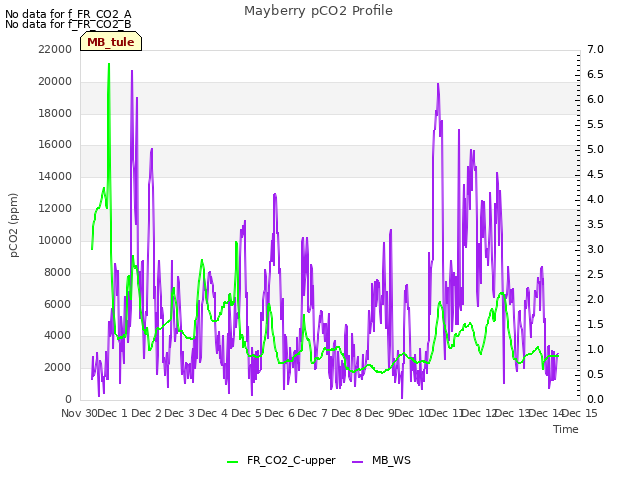
Task: Click the 4.5 right-axis tick label
Action: point(595,174)
